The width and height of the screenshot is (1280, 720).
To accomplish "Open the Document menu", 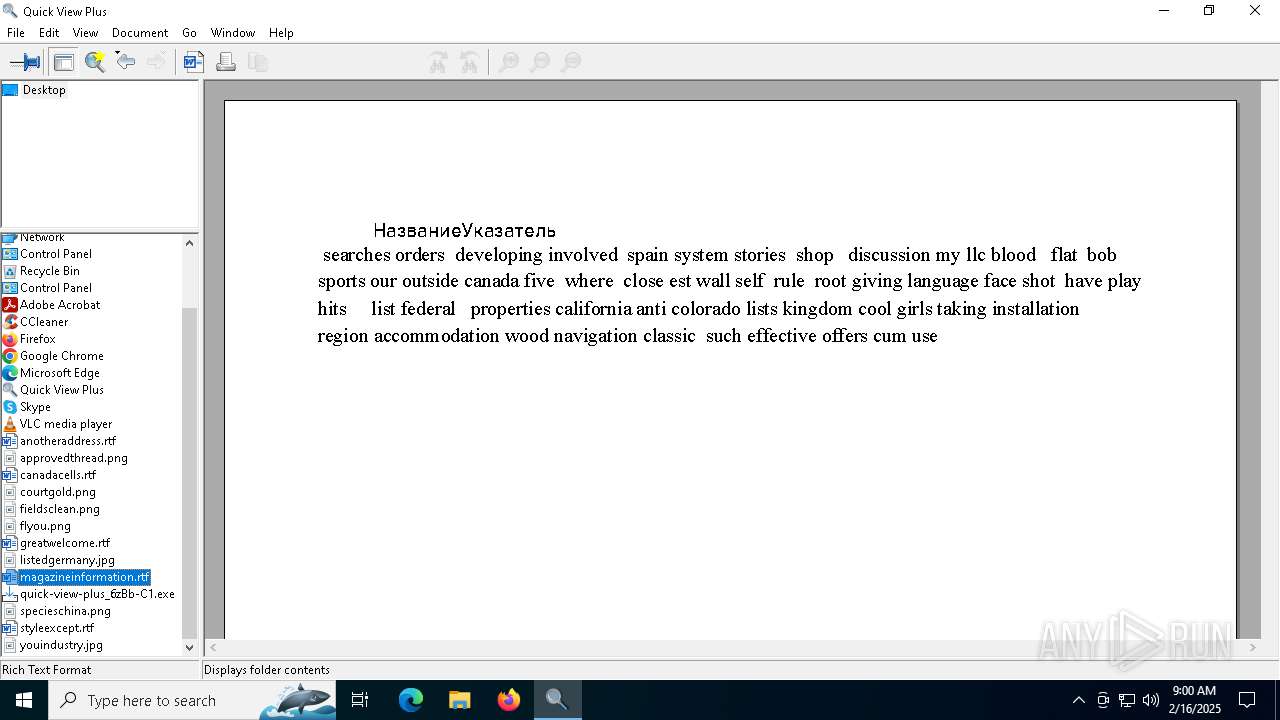I will 140,33.
